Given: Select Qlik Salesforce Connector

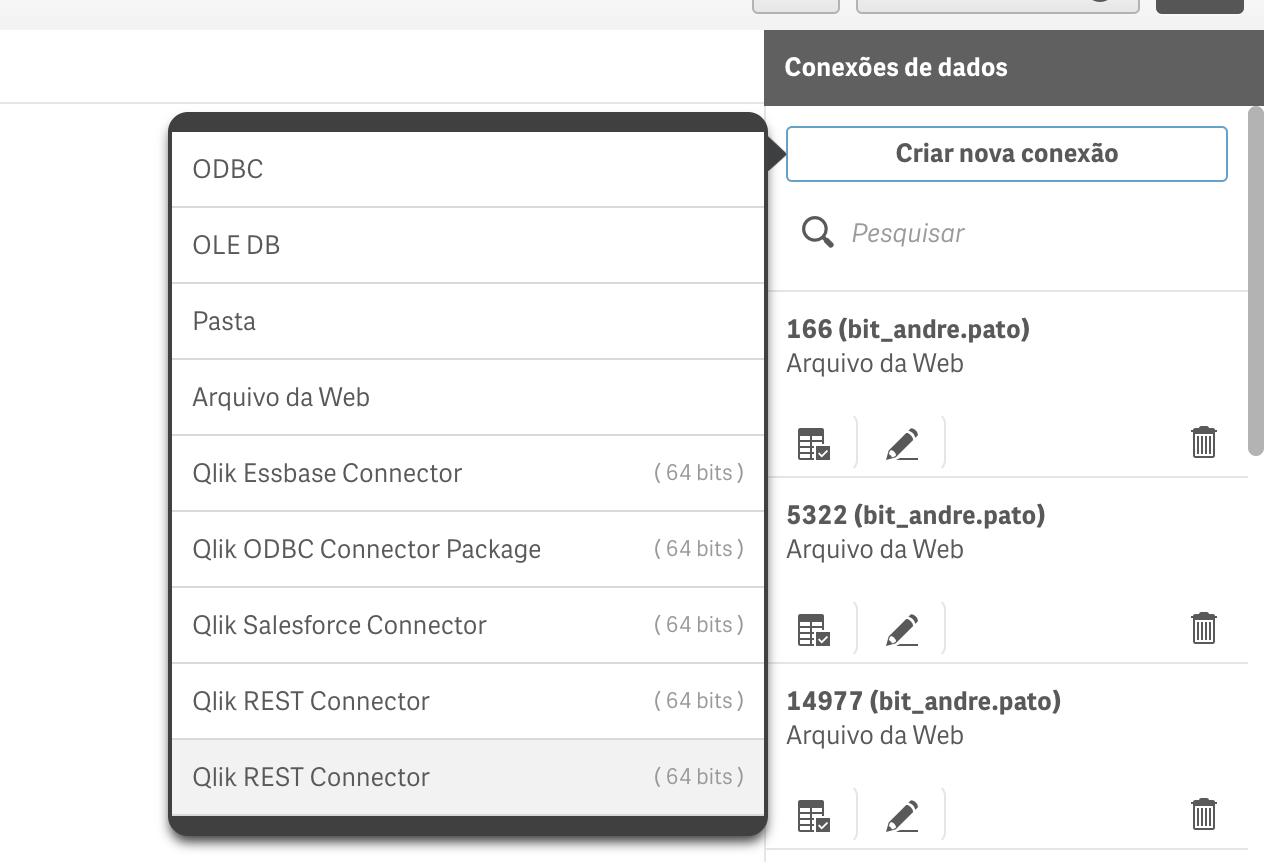Looking at the screenshot, I should point(468,625).
